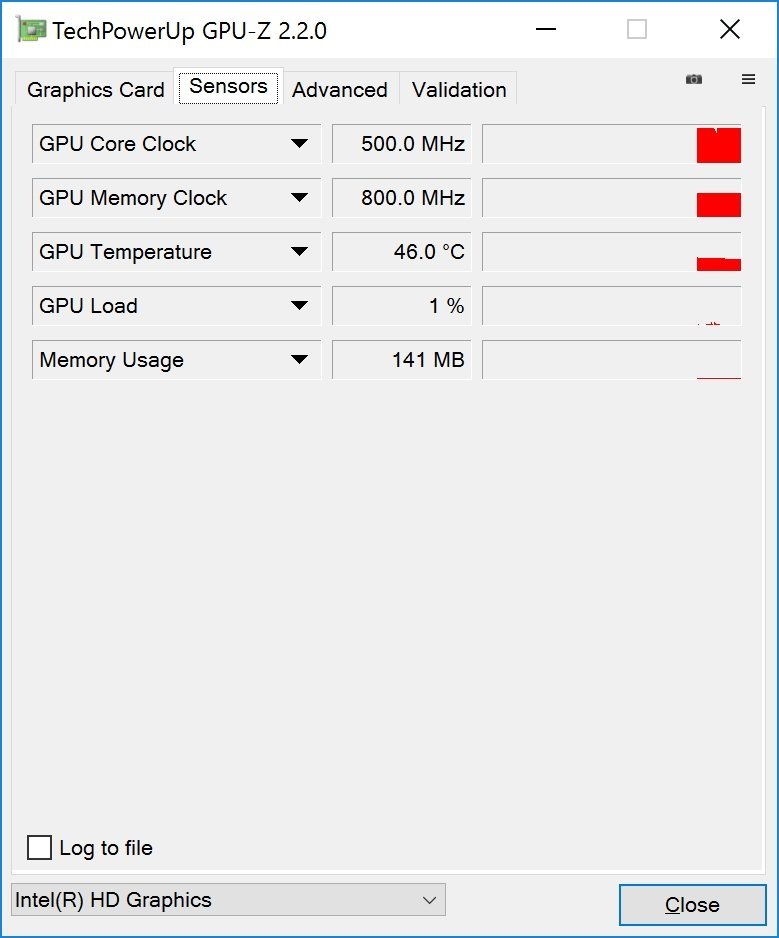Open the GPU Temperature sensor dropdown
The width and height of the screenshot is (779, 938).
click(x=299, y=252)
